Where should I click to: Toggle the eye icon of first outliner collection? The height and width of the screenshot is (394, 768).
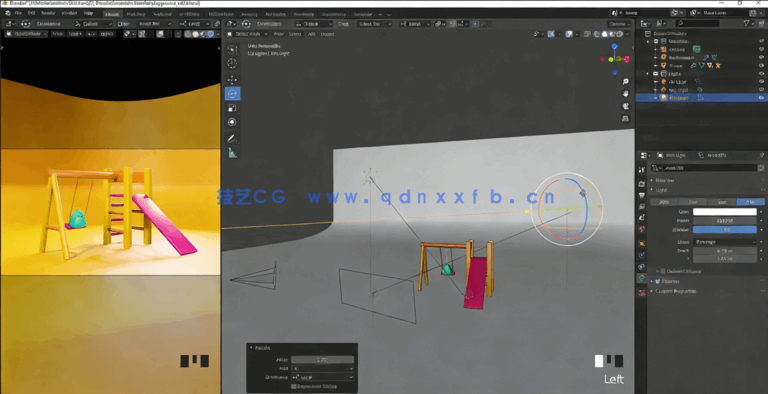click(761, 41)
